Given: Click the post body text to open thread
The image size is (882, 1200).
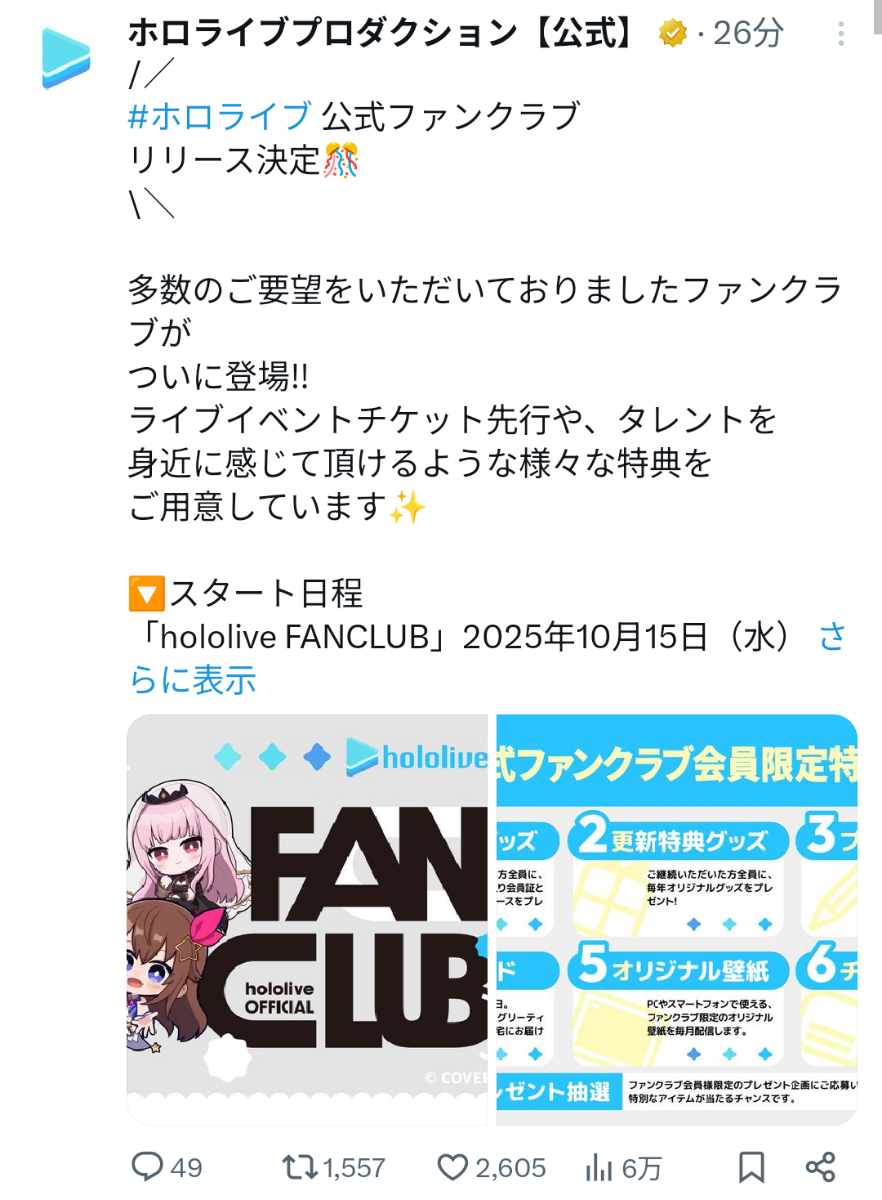Looking at the screenshot, I should point(485,399).
